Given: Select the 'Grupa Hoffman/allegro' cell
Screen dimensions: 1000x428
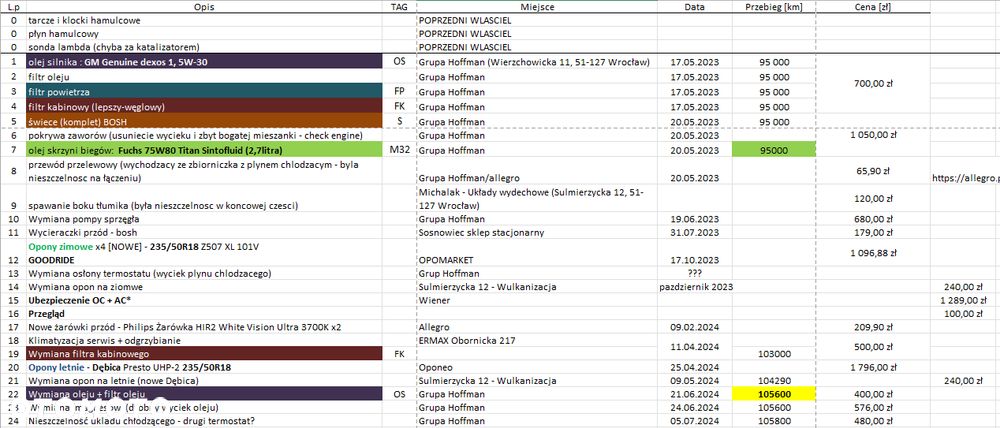Looking at the screenshot, I should (537, 172).
